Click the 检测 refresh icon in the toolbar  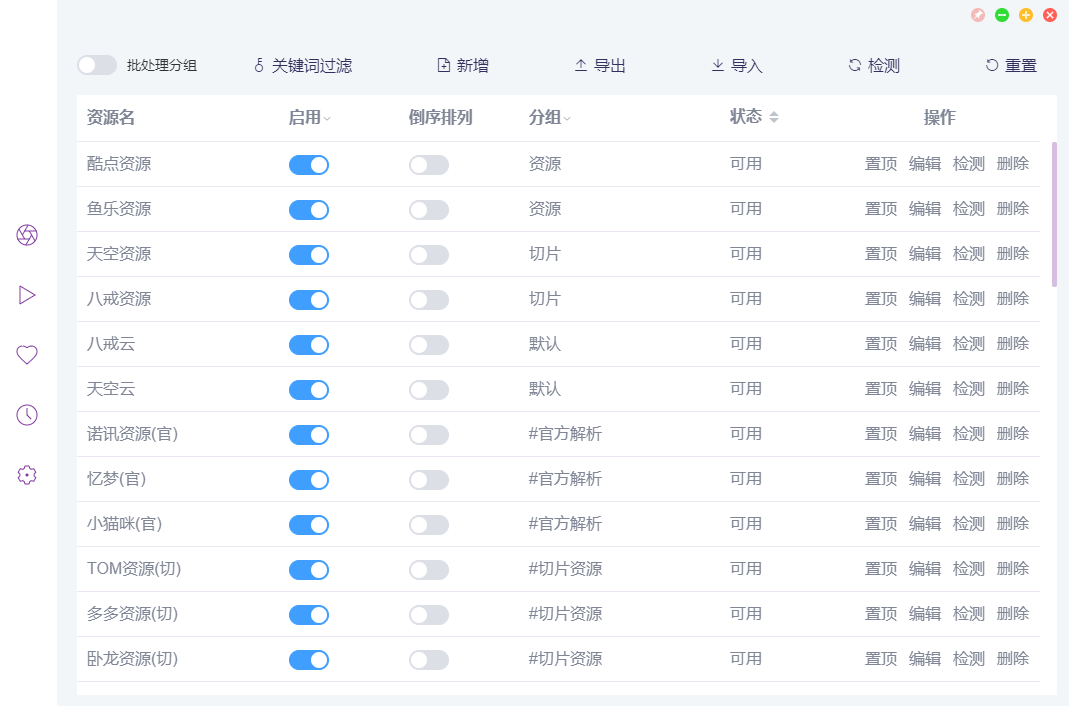(855, 66)
